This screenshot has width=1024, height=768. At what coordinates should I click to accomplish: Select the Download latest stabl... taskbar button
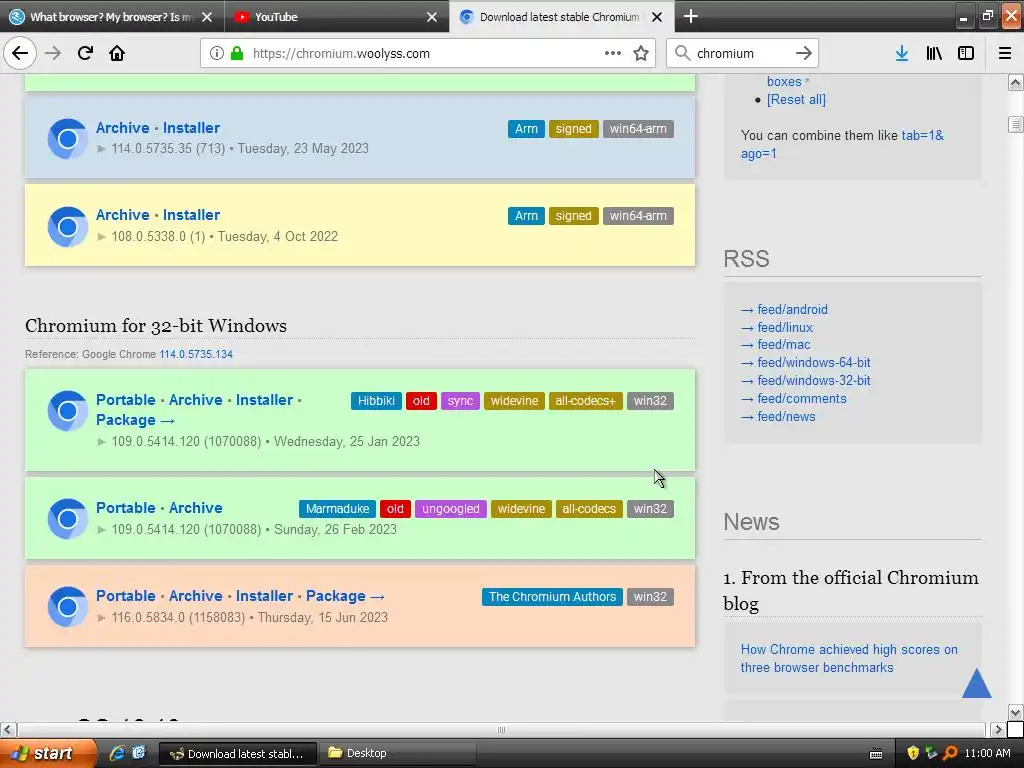(238, 754)
